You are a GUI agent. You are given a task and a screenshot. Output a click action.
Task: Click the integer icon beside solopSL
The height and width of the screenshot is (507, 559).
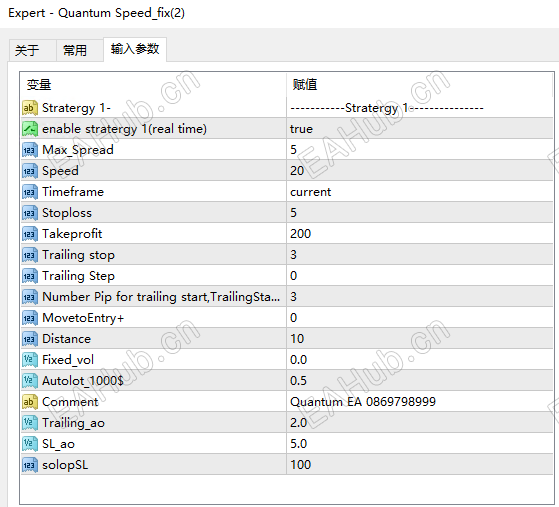[x=30, y=465]
